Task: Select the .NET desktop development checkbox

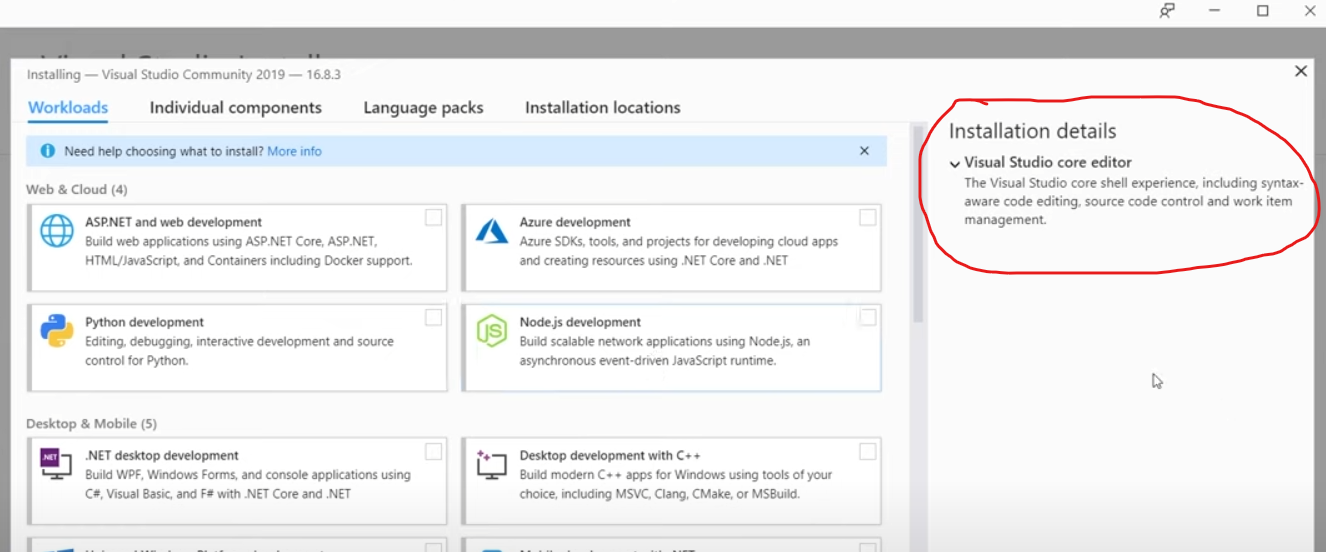Action: [x=433, y=451]
